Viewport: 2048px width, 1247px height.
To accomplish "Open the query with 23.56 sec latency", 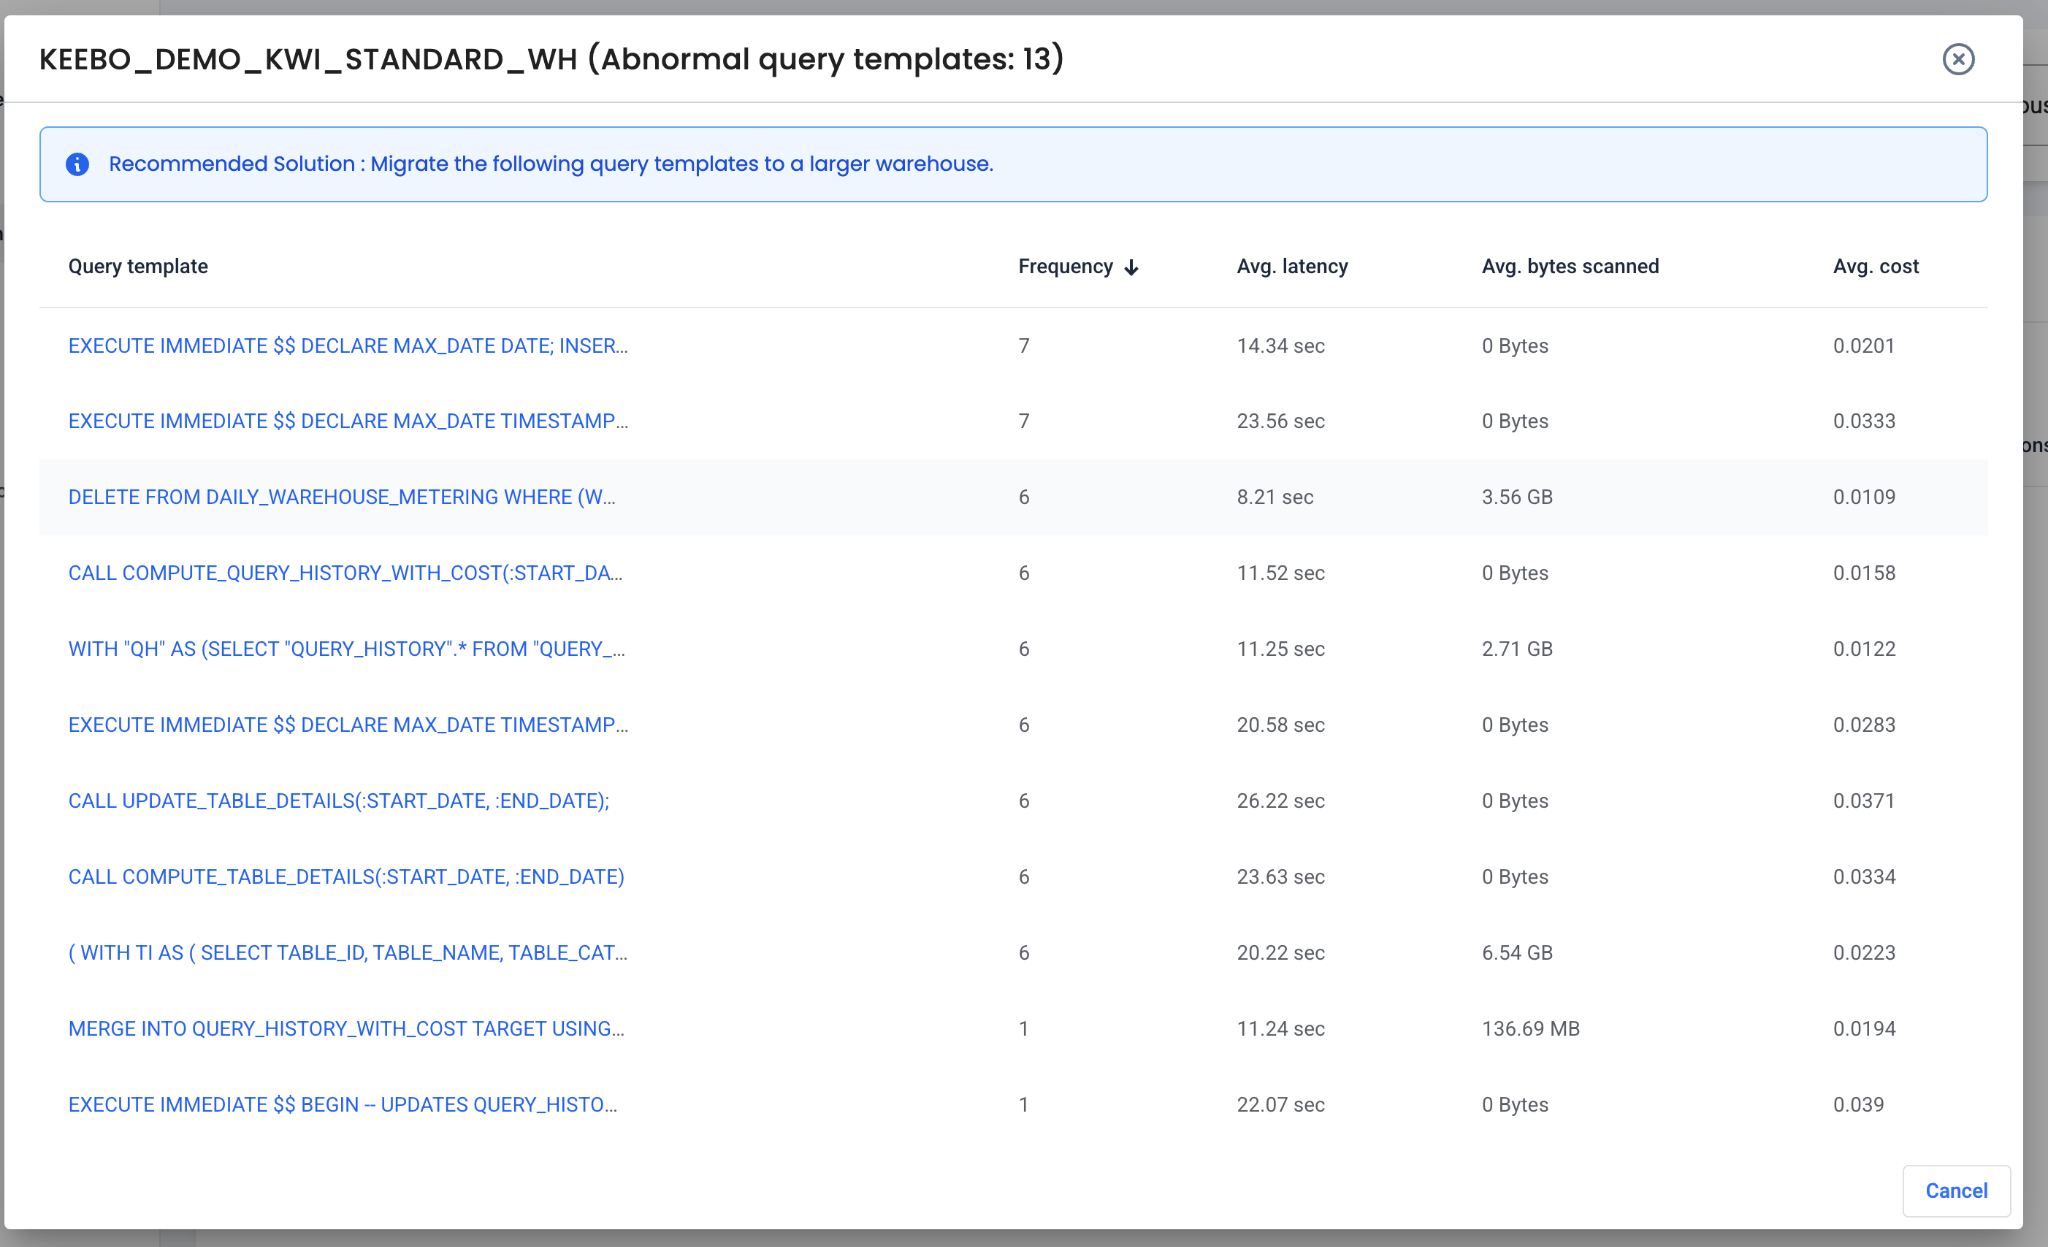I will click(347, 421).
